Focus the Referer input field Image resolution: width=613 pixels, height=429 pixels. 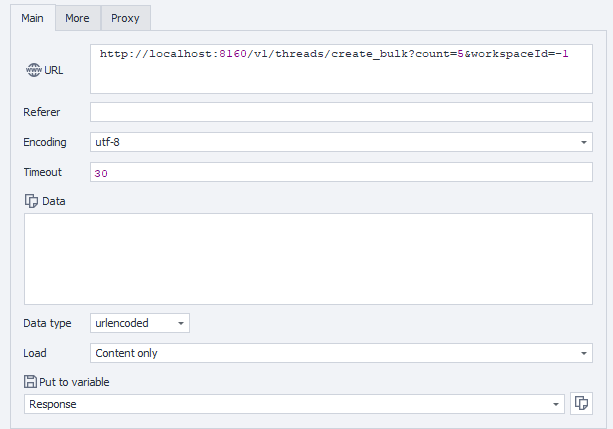coord(340,112)
